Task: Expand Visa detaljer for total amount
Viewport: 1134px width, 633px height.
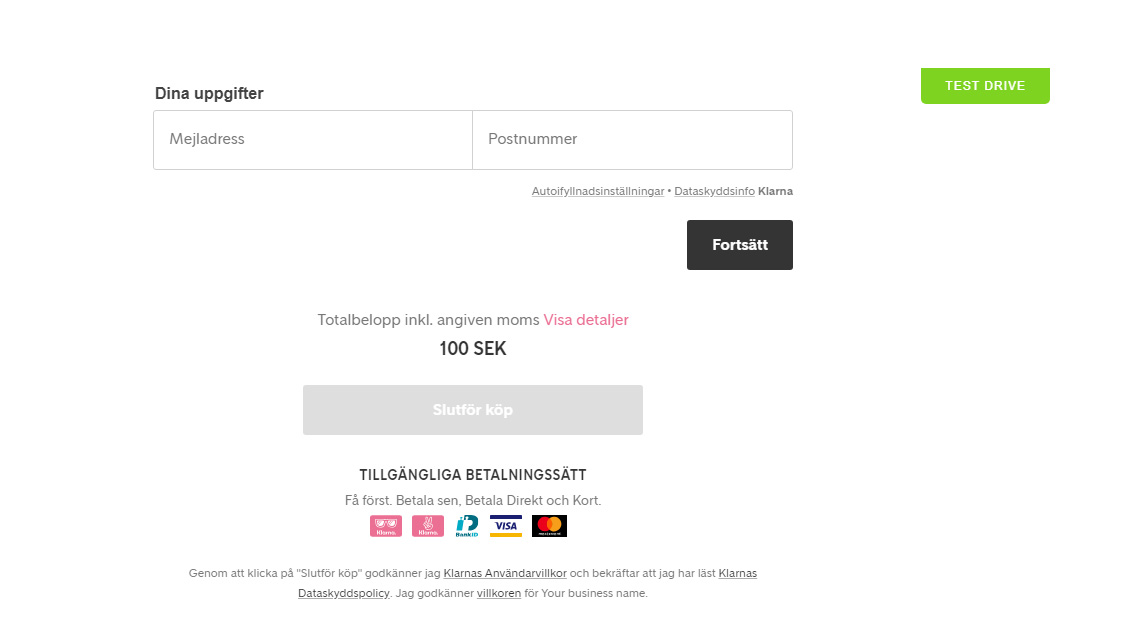Action: (x=586, y=320)
